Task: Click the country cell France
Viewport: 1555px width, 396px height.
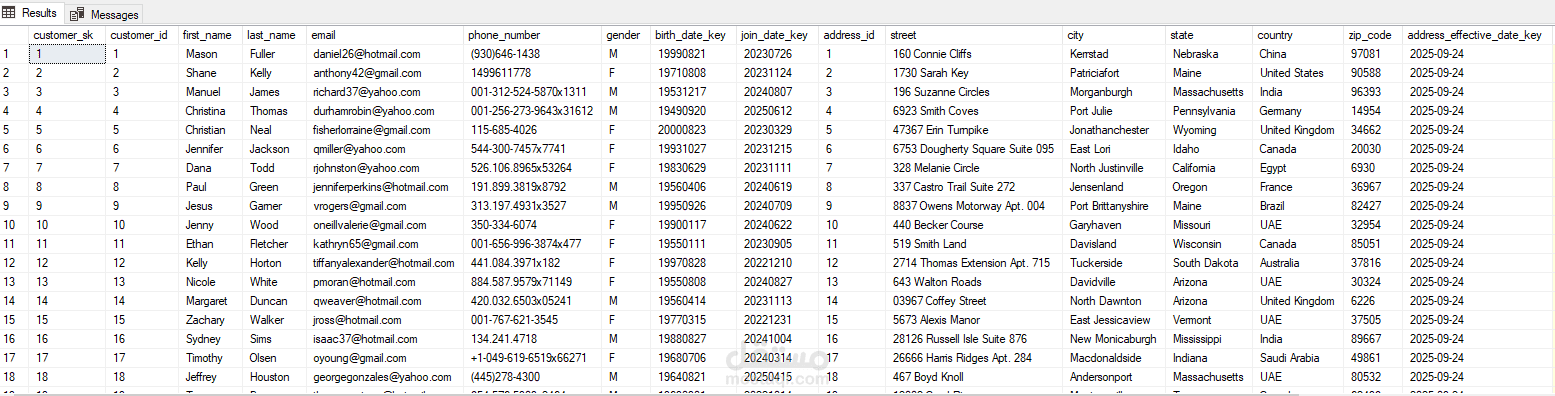Action: click(1299, 187)
